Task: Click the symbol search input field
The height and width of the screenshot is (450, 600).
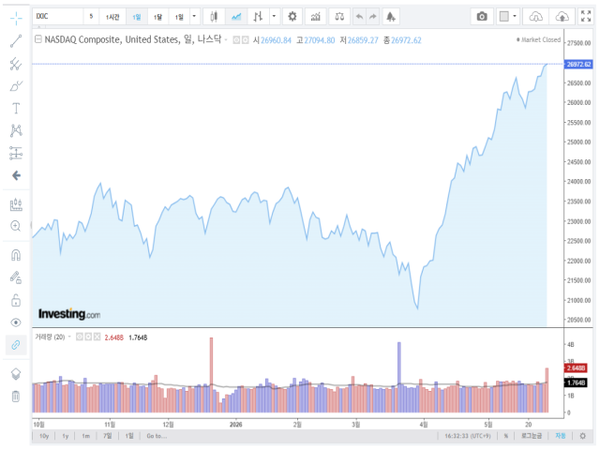Action: click(57, 16)
